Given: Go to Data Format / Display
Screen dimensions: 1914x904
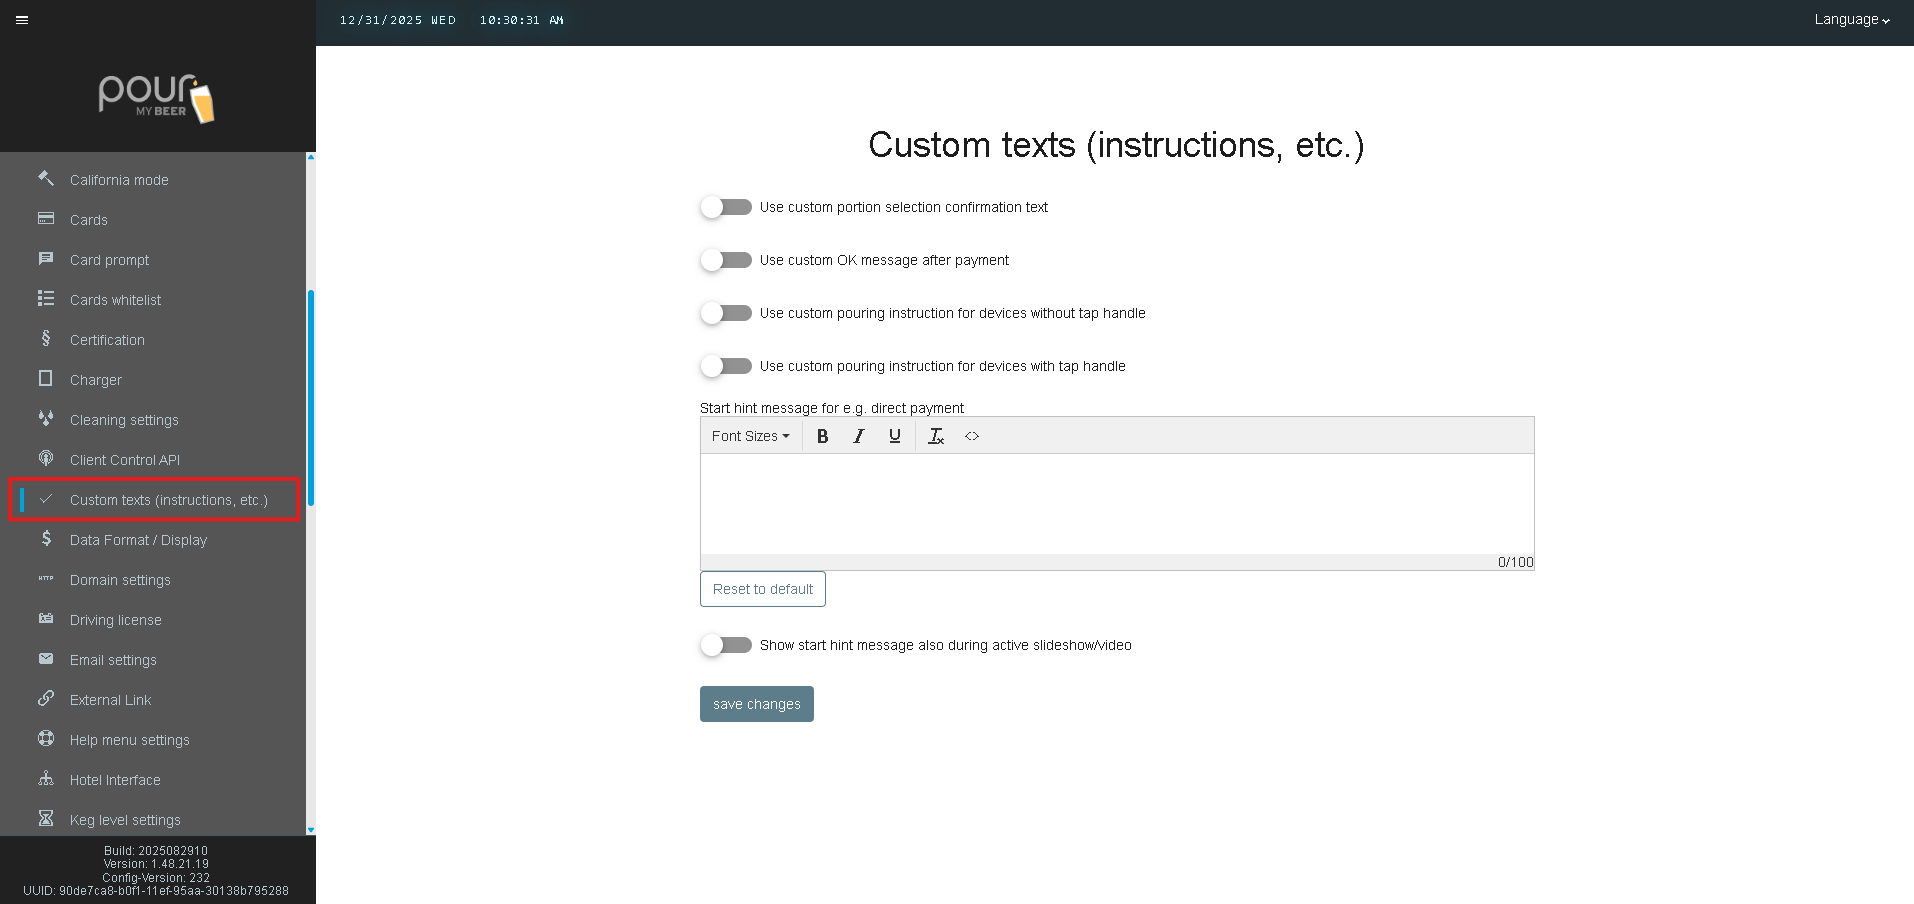Looking at the screenshot, I should click(138, 540).
